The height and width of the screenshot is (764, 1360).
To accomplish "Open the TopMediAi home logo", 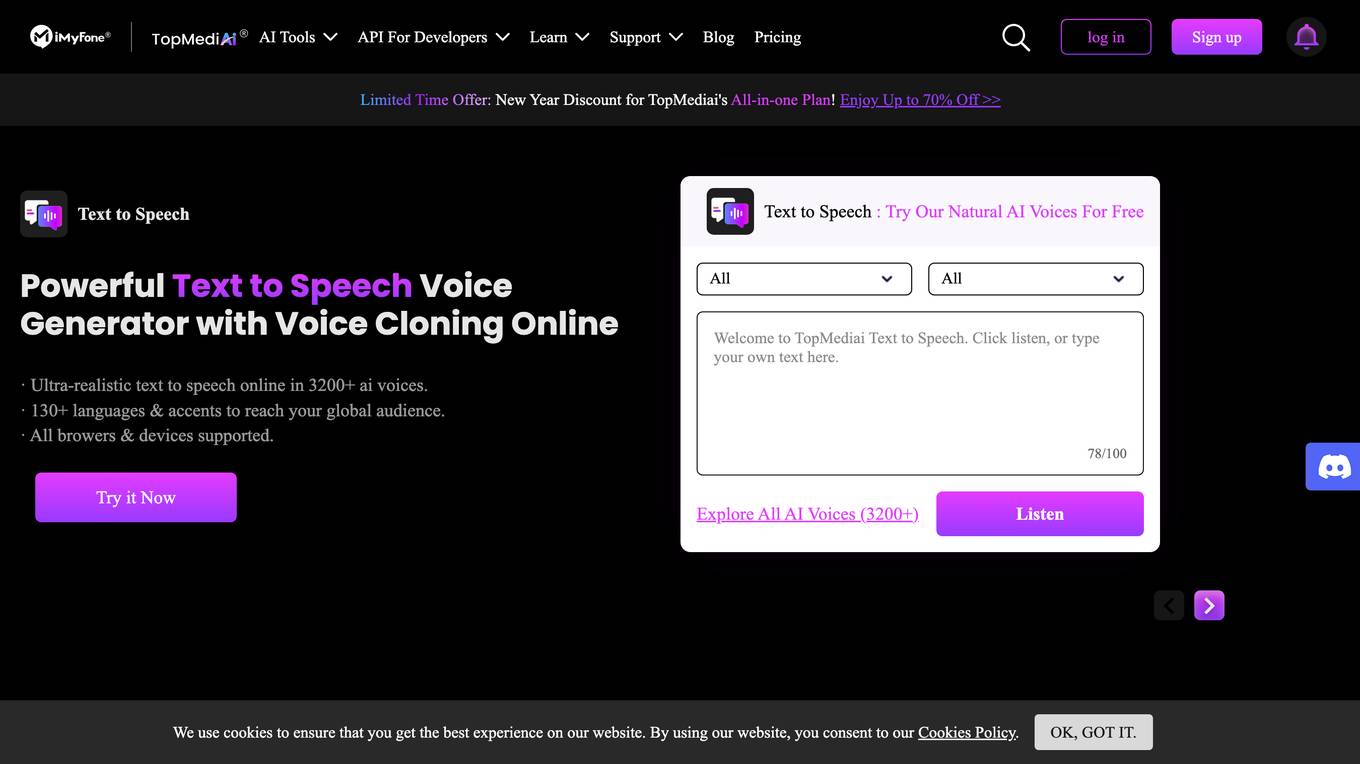I will (199, 38).
